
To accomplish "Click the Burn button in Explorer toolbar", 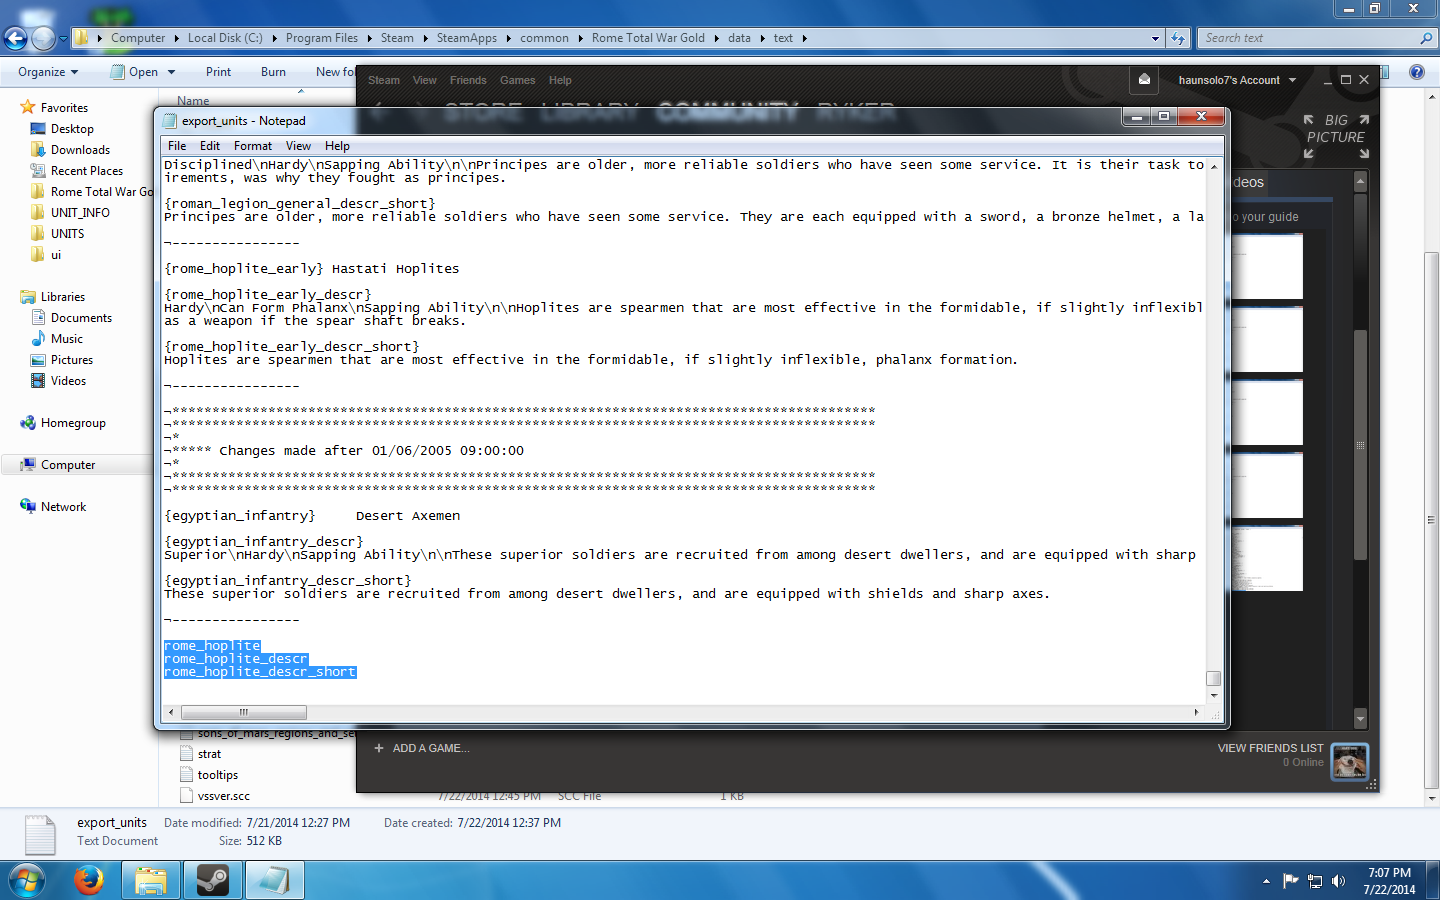I will 273,72.
